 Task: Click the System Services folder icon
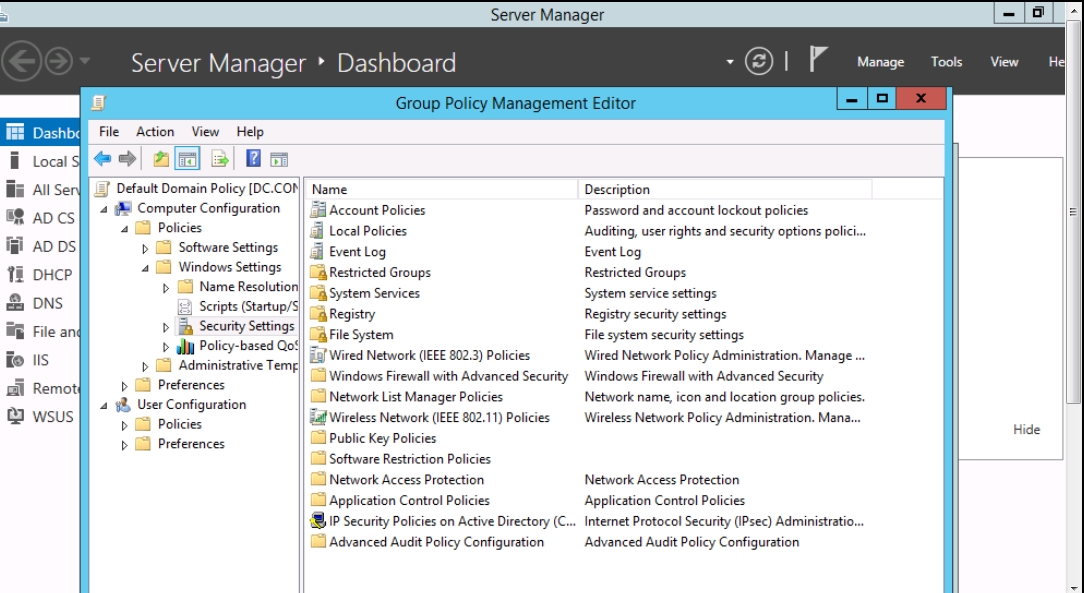coord(318,293)
